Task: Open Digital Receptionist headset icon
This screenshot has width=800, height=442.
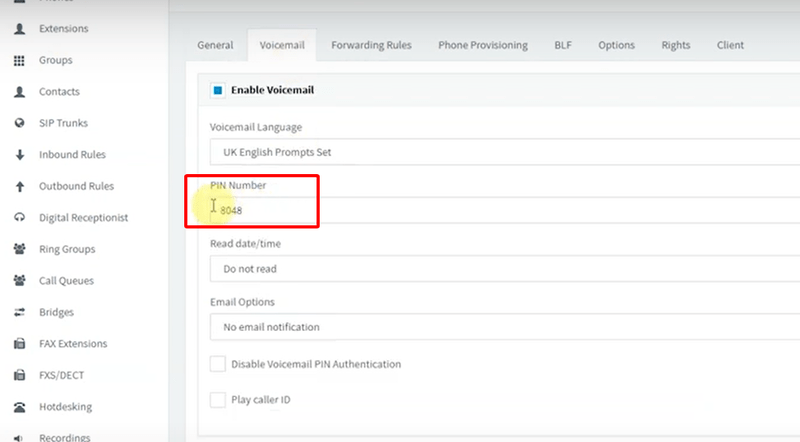Action: (x=19, y=218)
